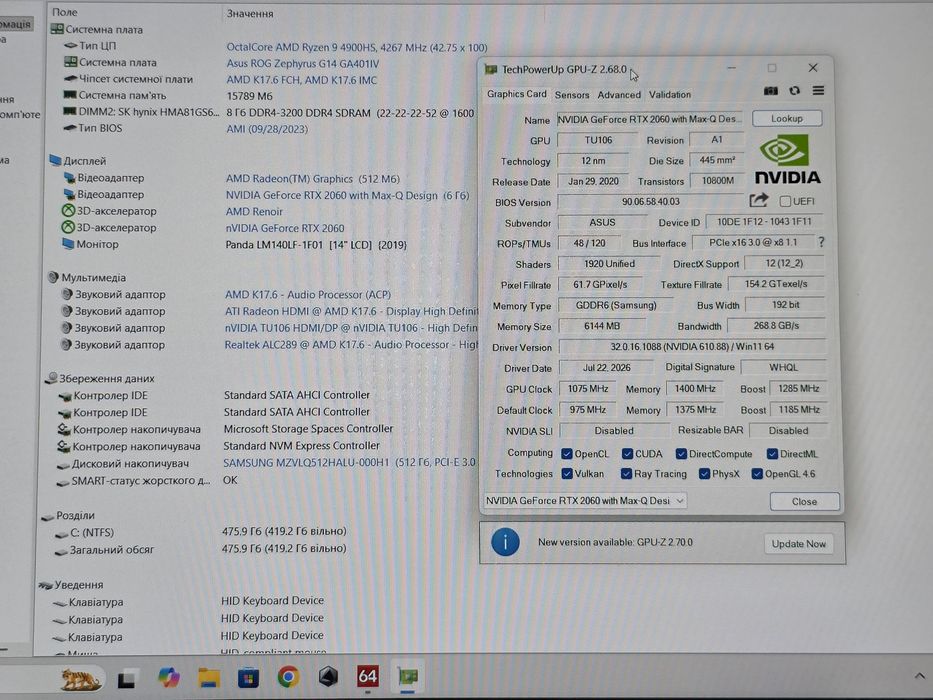Click the Memory Size 6144 MB field

pyautogui.click(x=602, y=326)
